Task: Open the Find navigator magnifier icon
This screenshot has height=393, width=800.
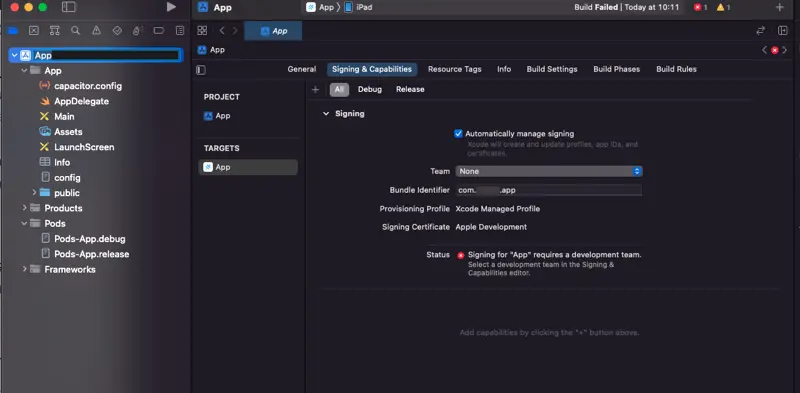Action: [x=76, y=31]
